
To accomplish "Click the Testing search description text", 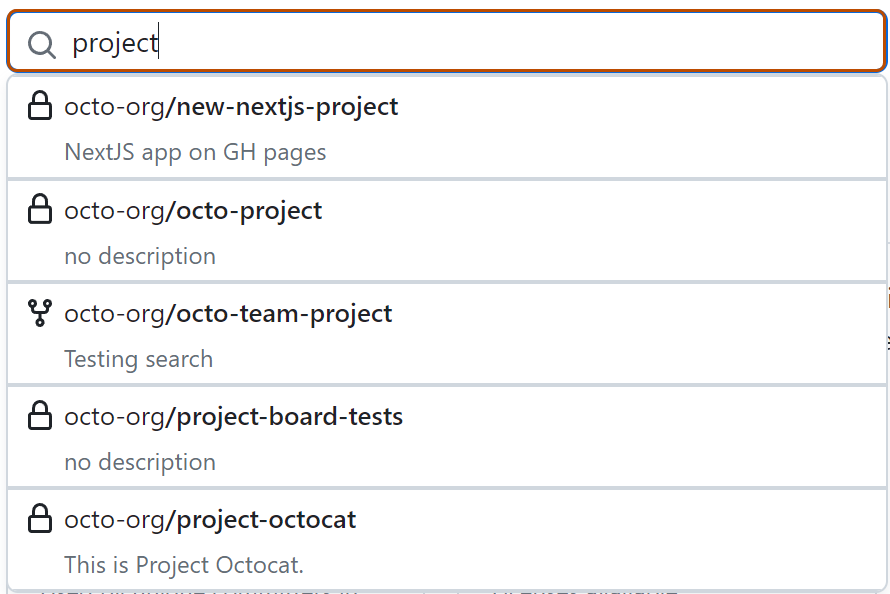I will click(x=138, y=358).
